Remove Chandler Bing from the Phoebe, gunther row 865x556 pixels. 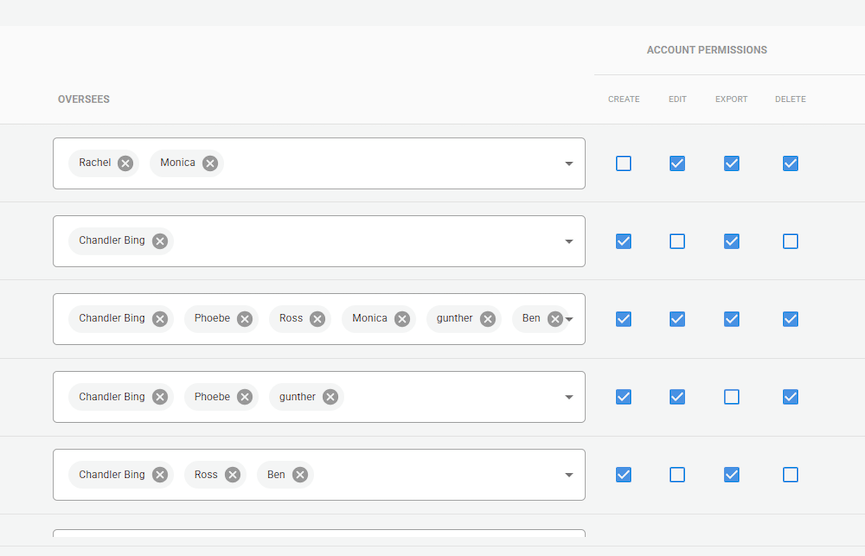tap(160, 397)
